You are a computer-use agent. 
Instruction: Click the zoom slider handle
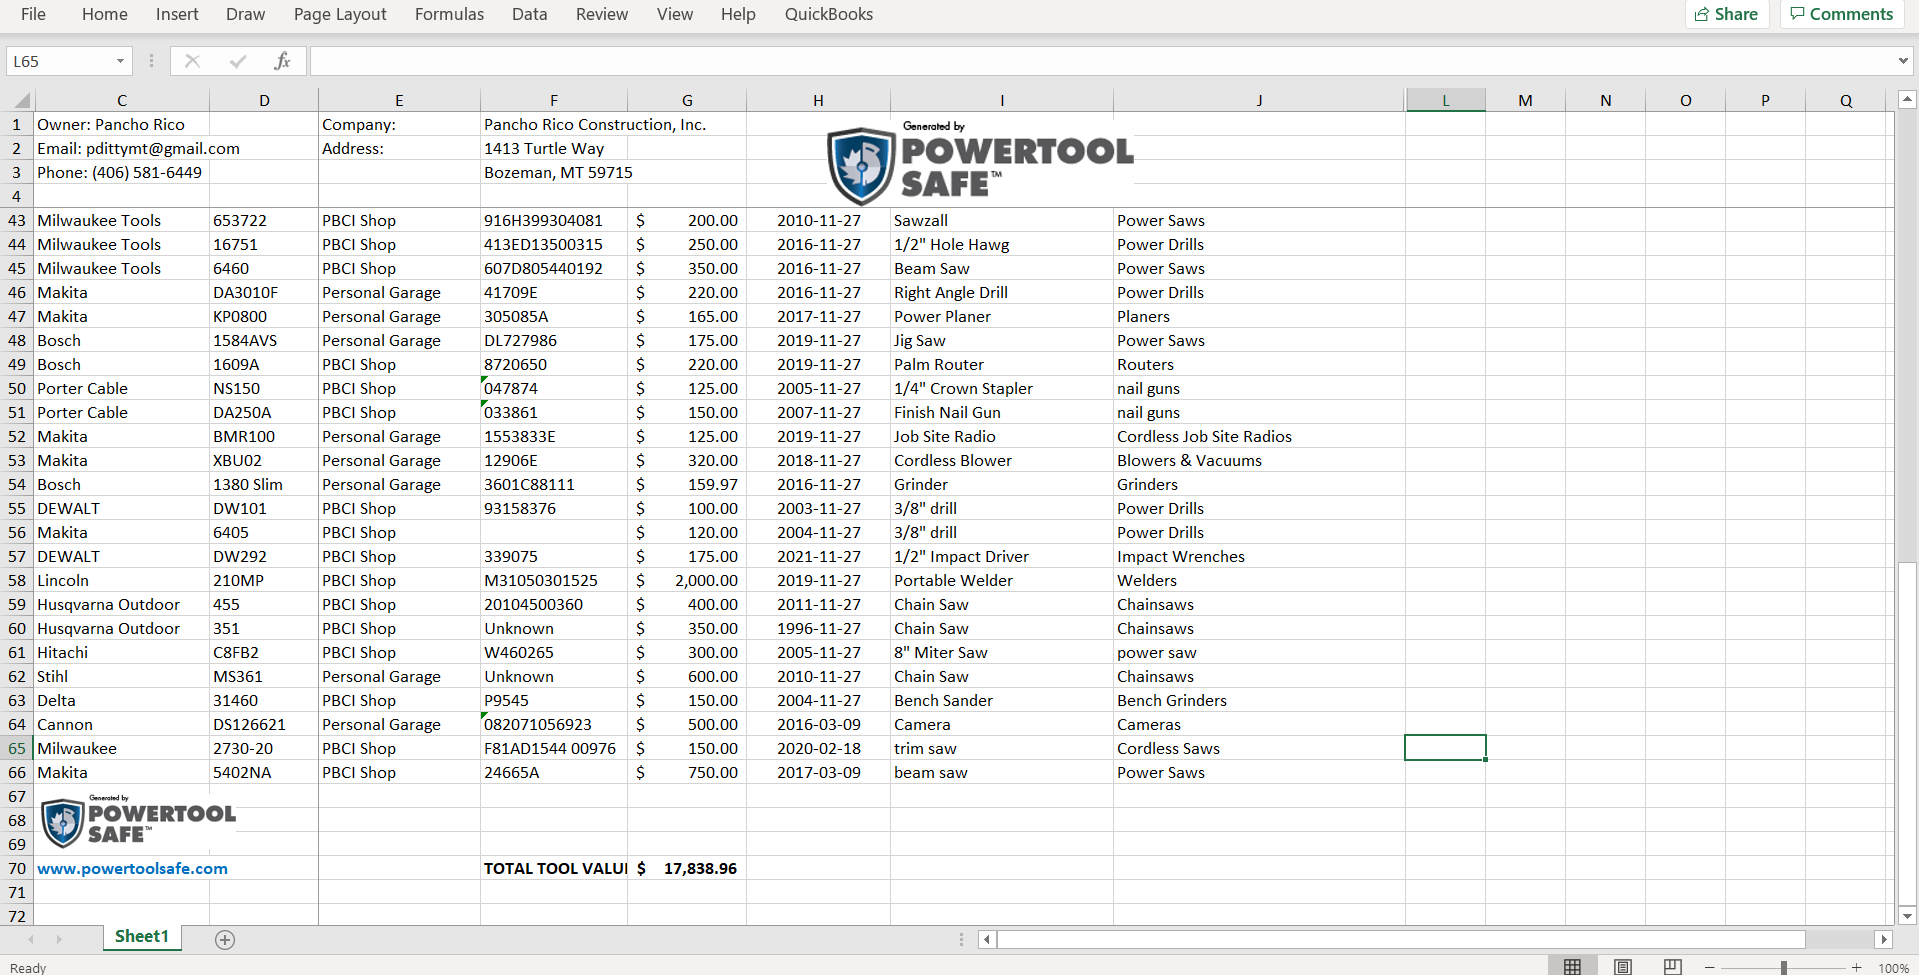coord(1783,967)
